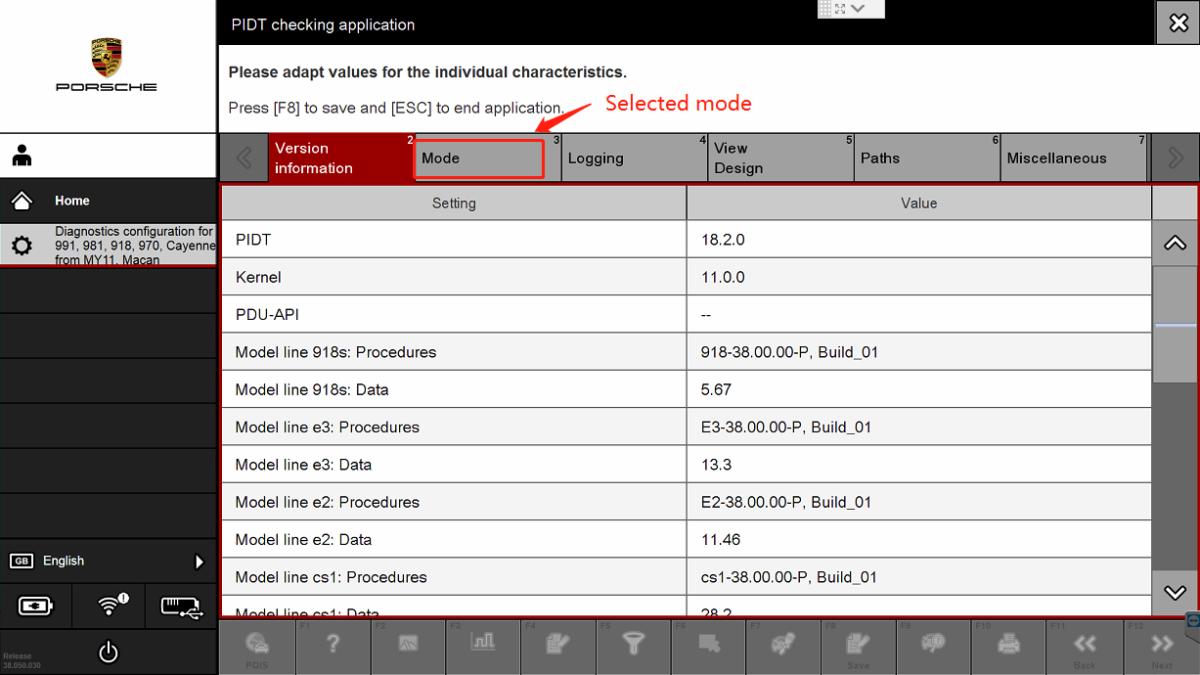Click the 13.3 data value
Screen dimensions: 1200x675
point(716,465)
